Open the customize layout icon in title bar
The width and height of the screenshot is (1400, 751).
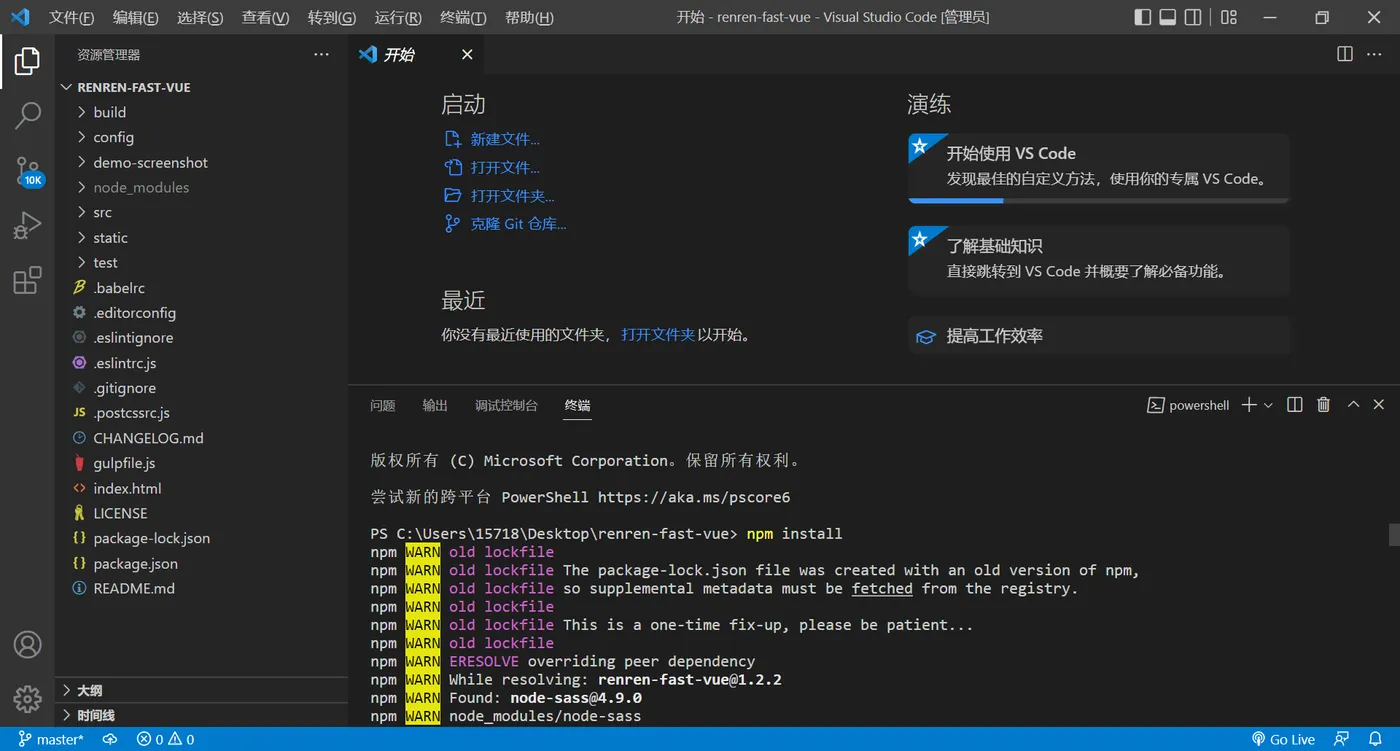1229,17
